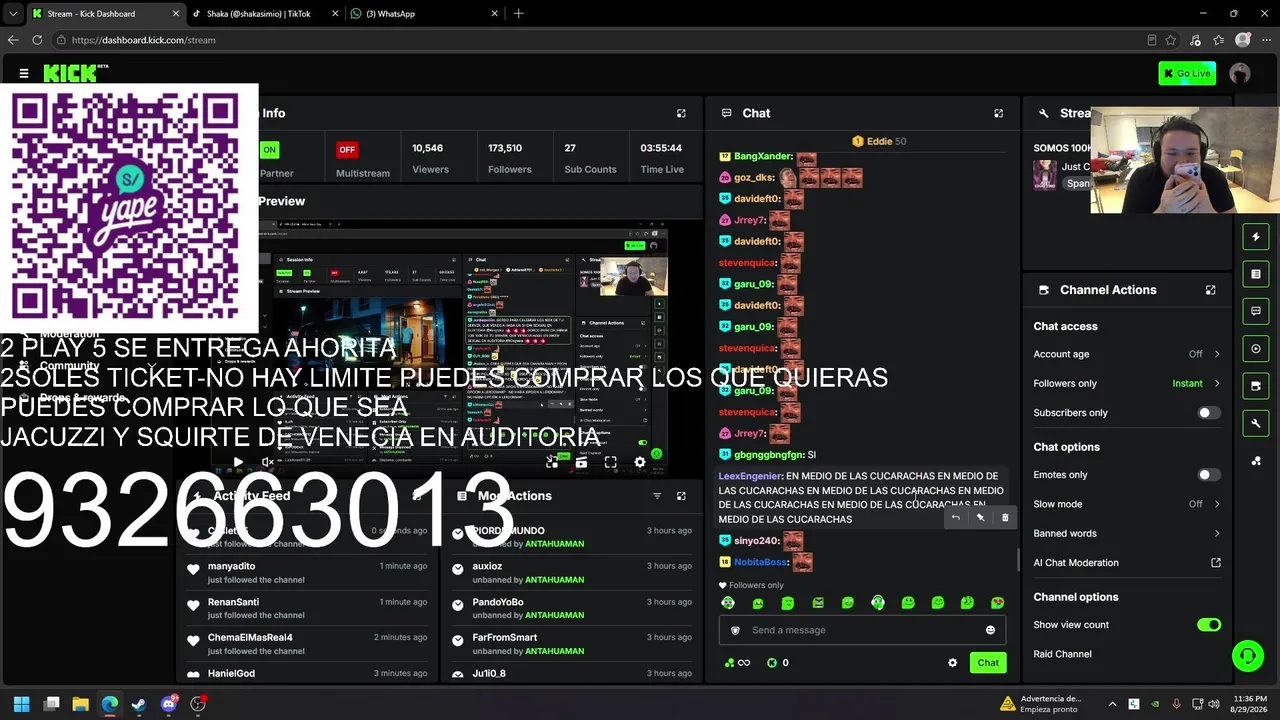The width and height of the screenshot is (1280, 720).
Task: Open the Windows Start menu
Action: click(21, 704)
